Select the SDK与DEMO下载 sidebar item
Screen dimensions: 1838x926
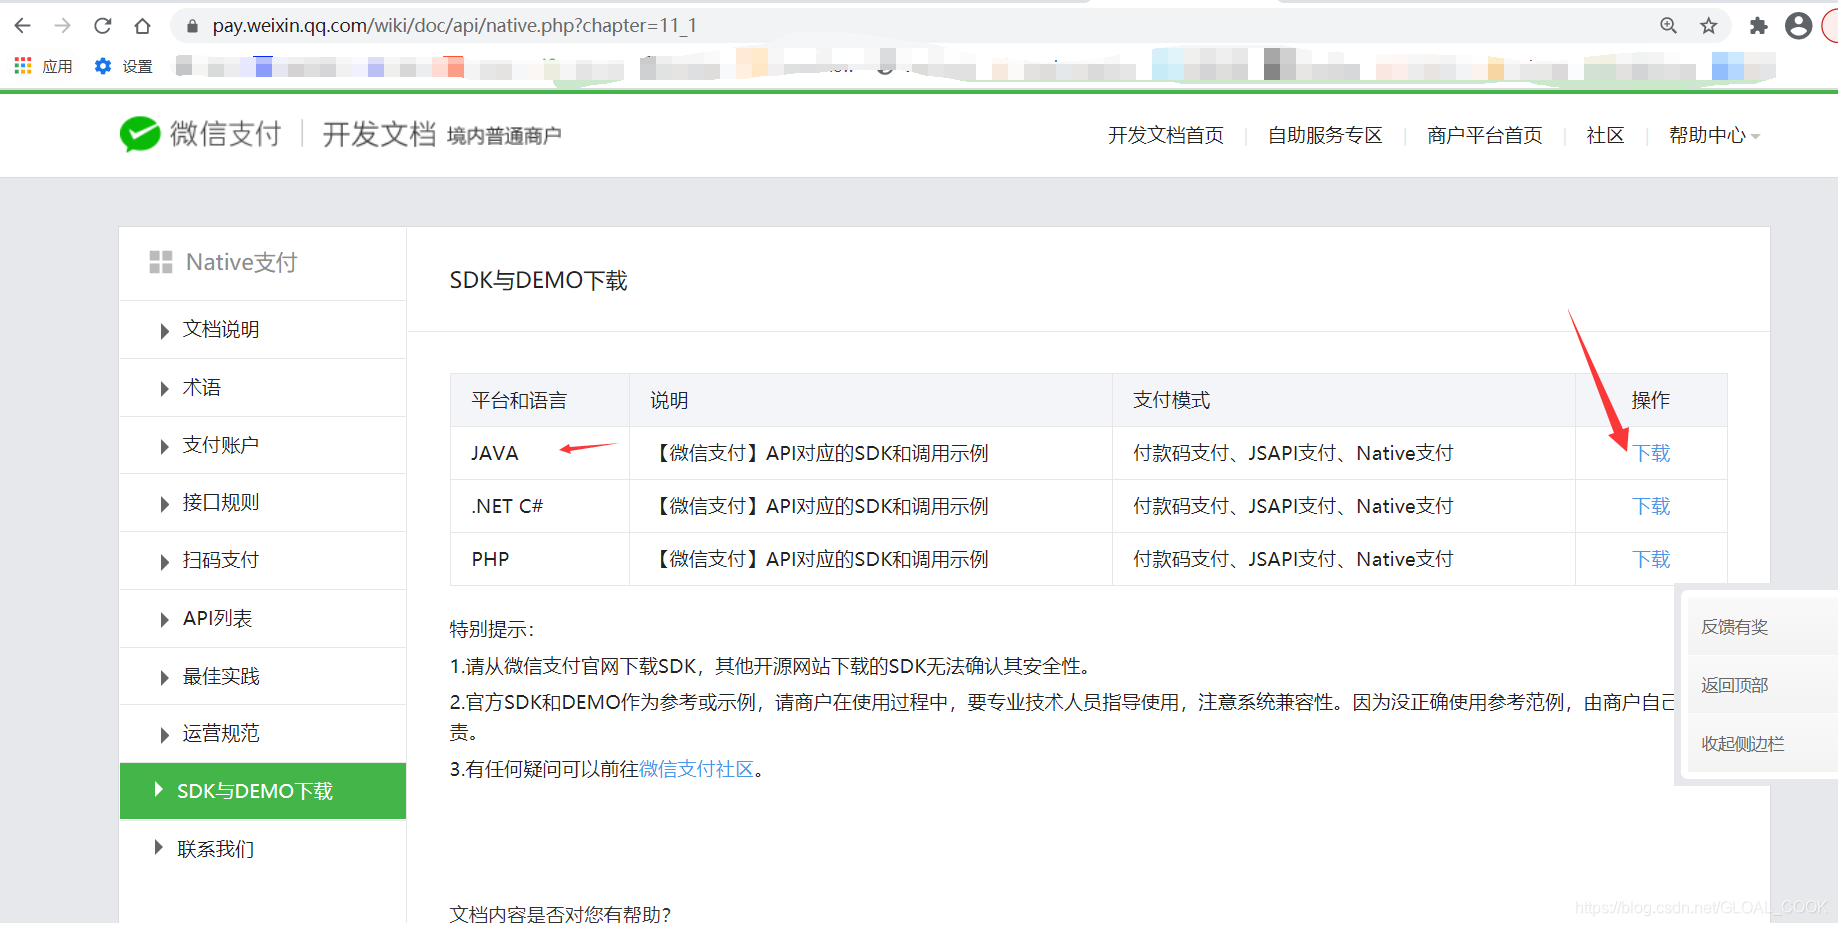point(263,791)
